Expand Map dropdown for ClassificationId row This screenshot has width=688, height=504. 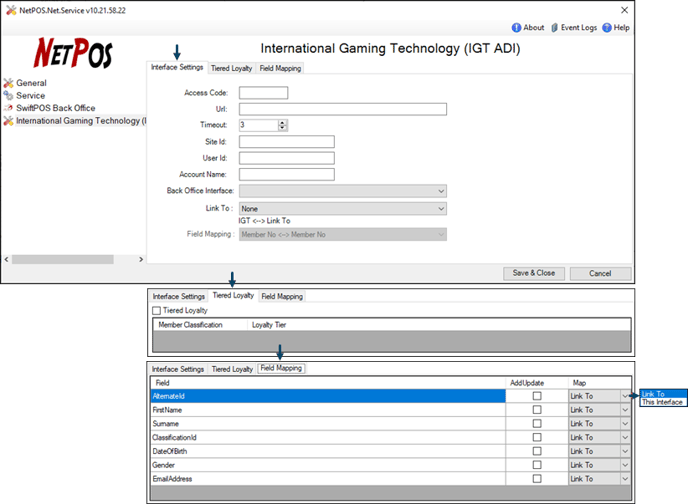coord(625,437)
